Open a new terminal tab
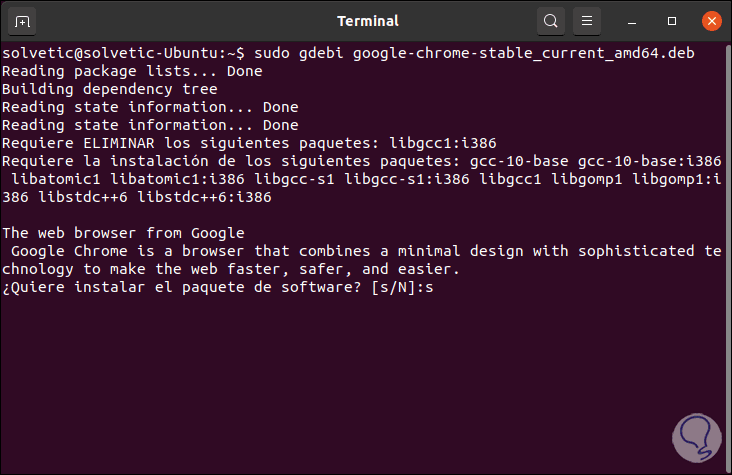 point(24,20)
